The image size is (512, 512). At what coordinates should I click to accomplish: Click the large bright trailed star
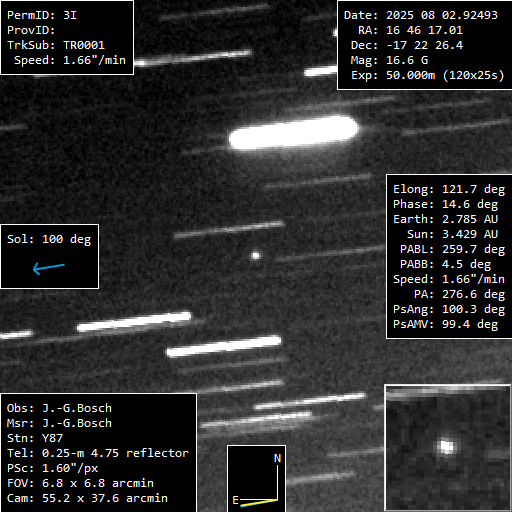[x=293, y=132]
